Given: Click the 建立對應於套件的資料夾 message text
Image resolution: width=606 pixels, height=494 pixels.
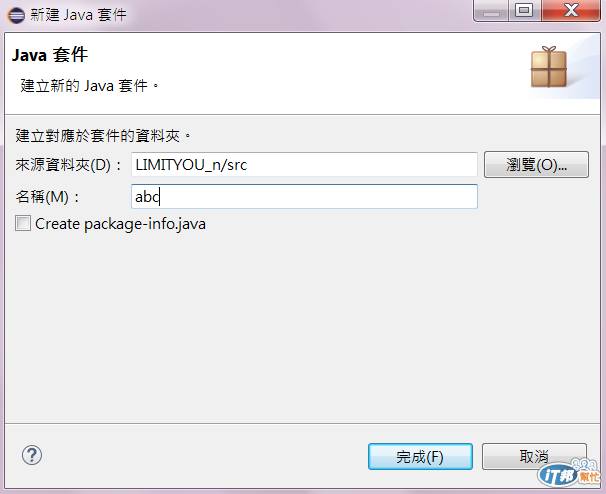Looking at the screenshot, I should tap(103, 136).
